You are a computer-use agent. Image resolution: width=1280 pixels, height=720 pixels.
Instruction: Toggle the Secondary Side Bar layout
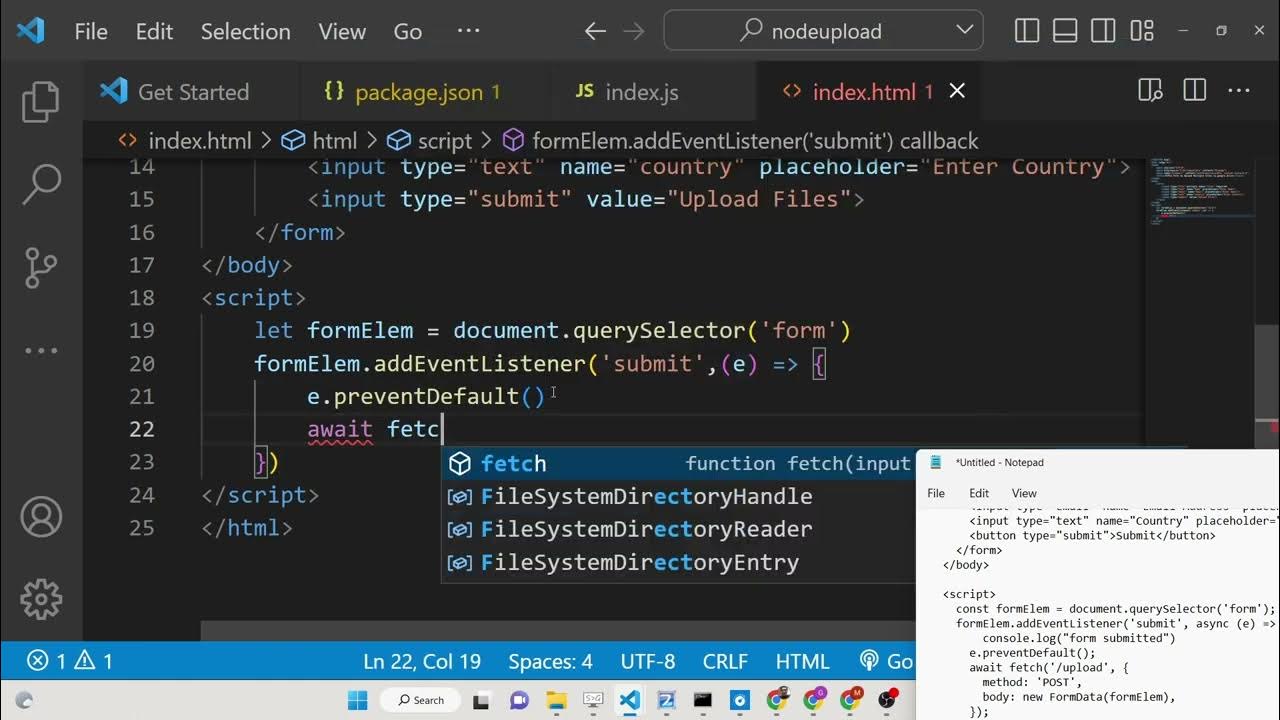click(1103, 31)
